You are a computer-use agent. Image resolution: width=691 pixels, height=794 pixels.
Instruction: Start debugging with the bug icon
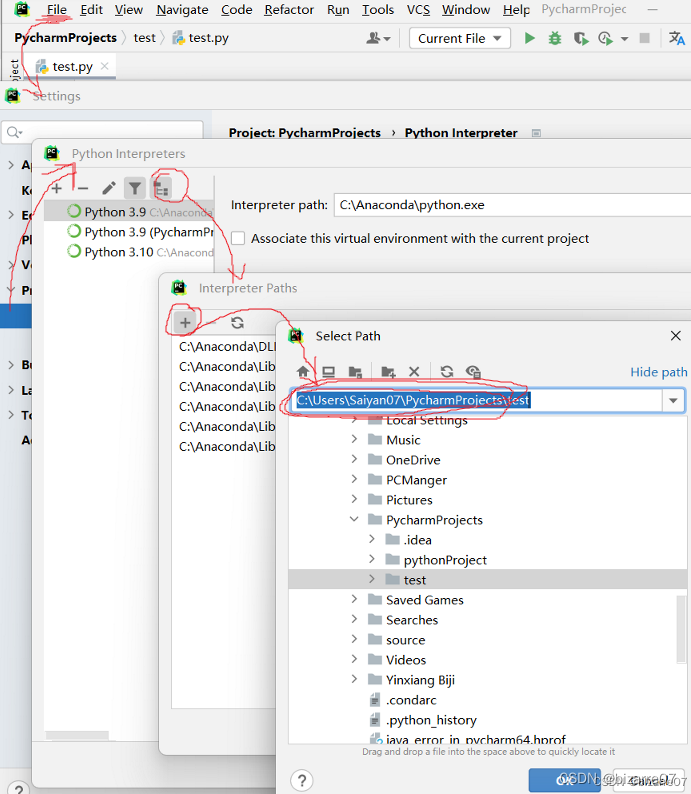click(555, 38)
